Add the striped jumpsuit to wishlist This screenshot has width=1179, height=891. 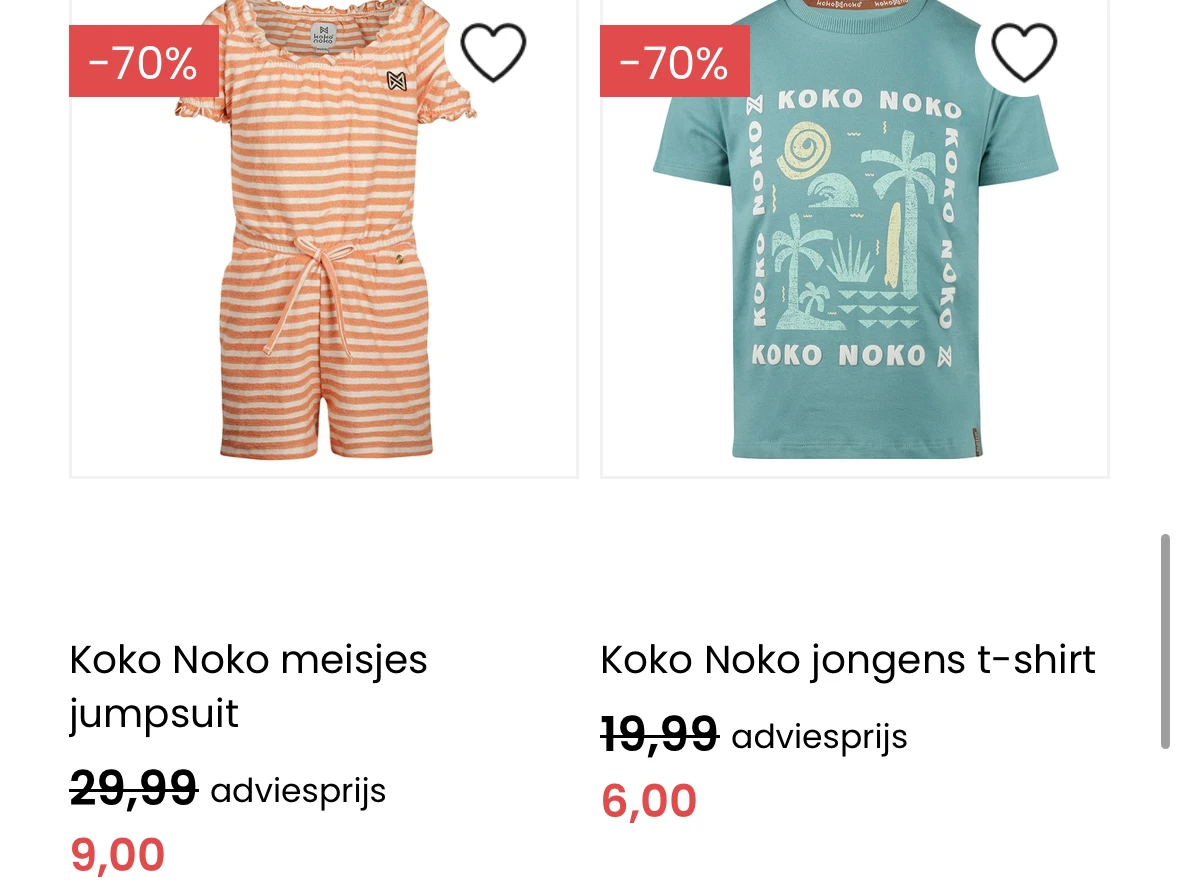point(492,52)
